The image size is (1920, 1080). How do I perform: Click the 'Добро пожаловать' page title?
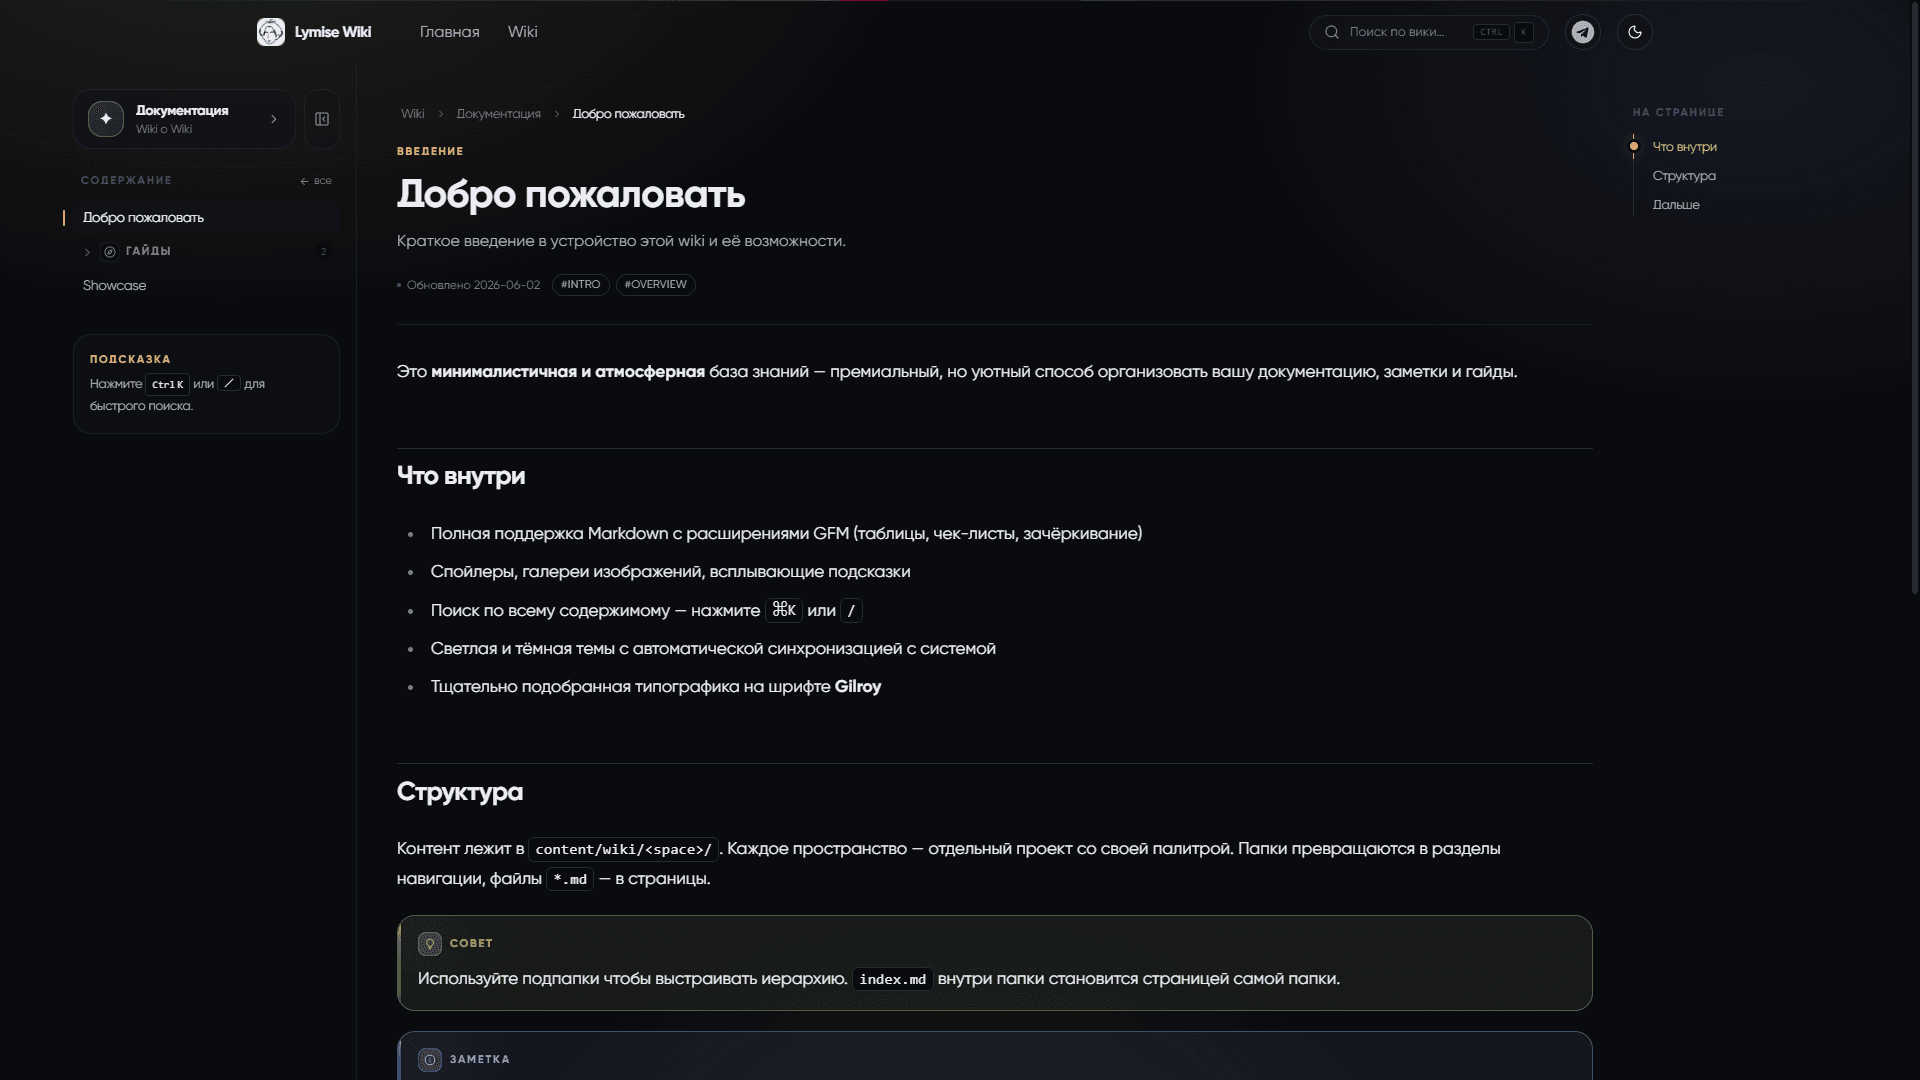tap(570, 194)
